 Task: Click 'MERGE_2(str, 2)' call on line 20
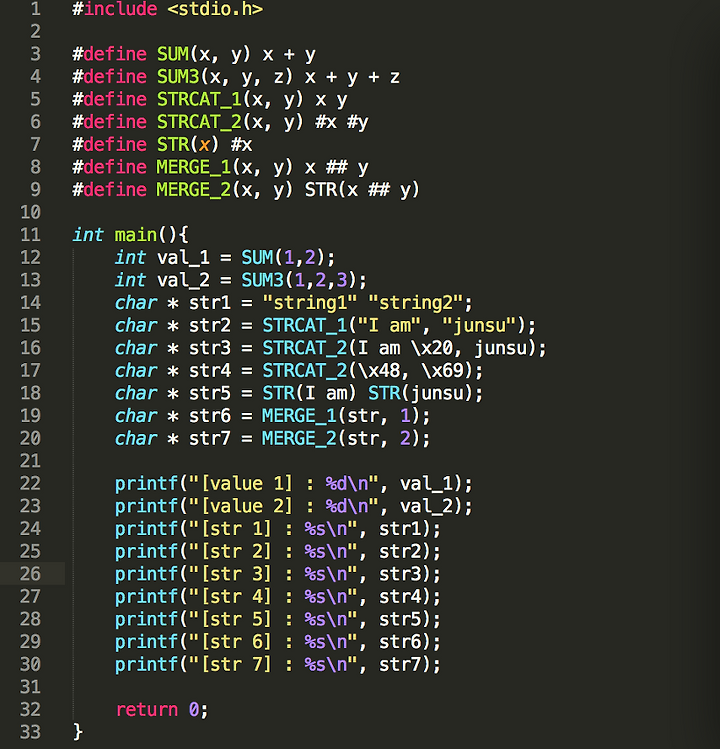pos(341,439)
